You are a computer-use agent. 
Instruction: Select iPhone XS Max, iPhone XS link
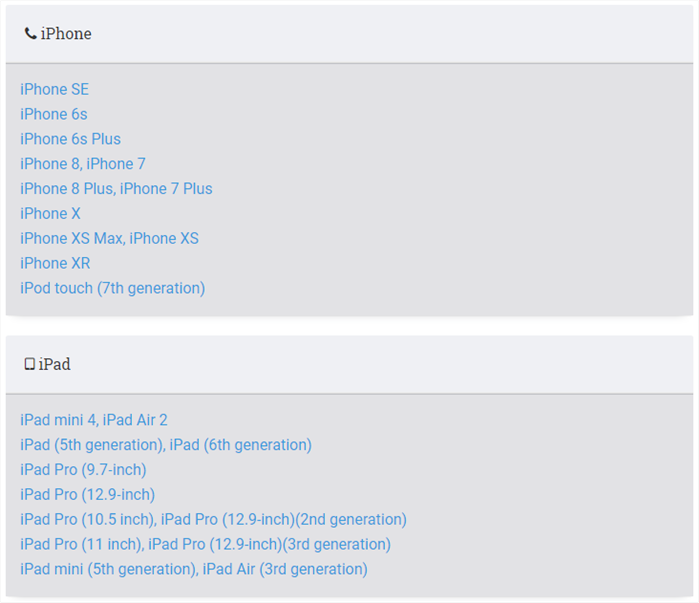click(x=109, y=239)
